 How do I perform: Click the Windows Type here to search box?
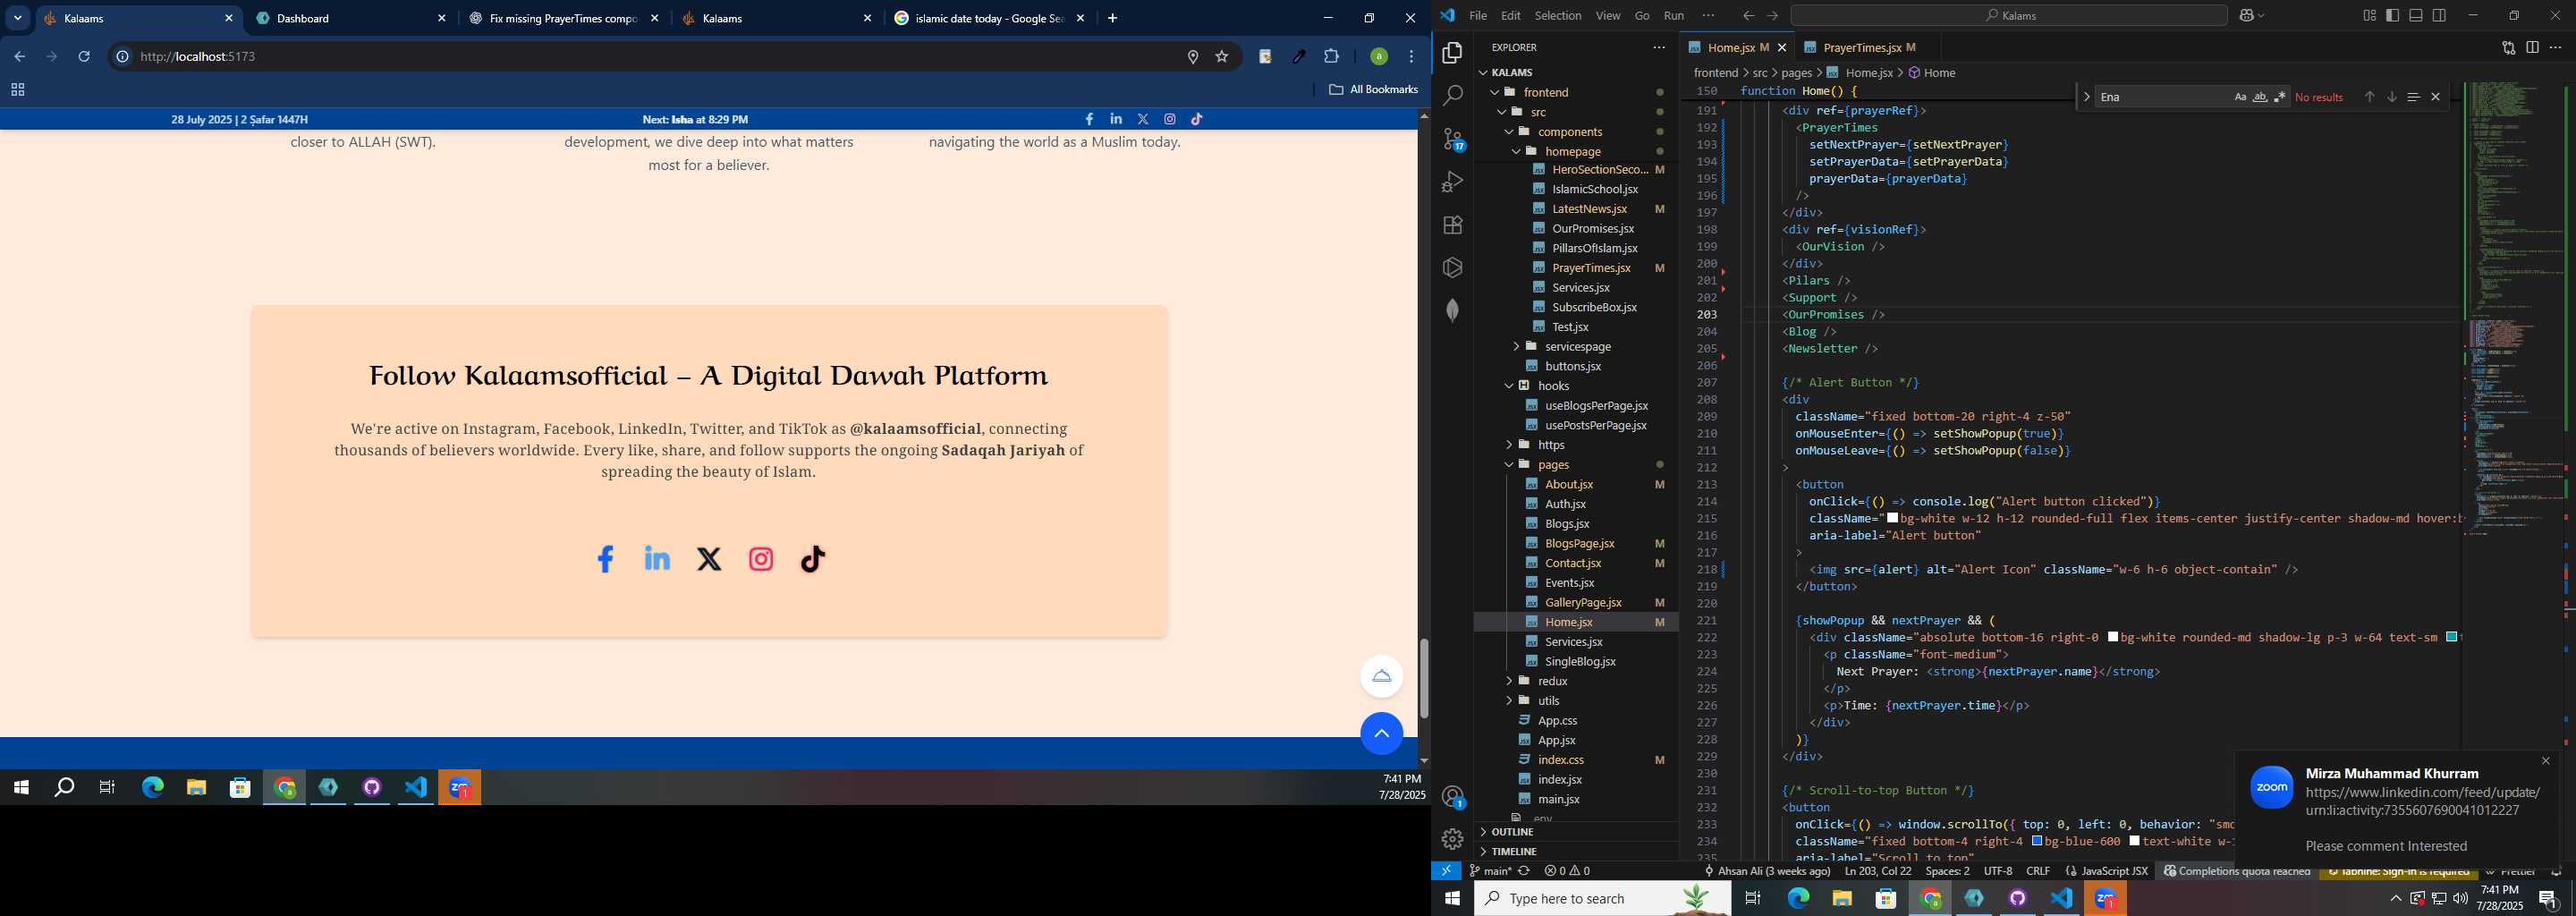1603,899
